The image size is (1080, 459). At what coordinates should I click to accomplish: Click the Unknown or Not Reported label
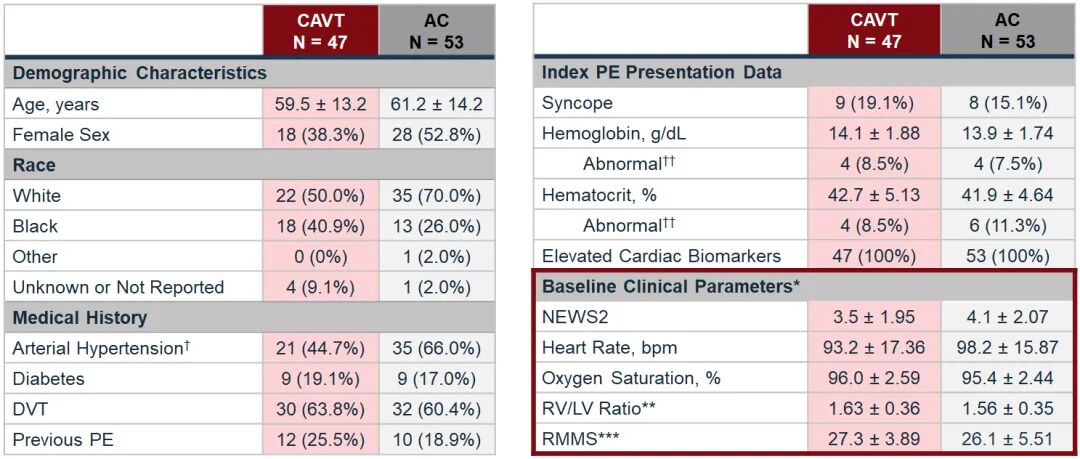coord(118,287)
